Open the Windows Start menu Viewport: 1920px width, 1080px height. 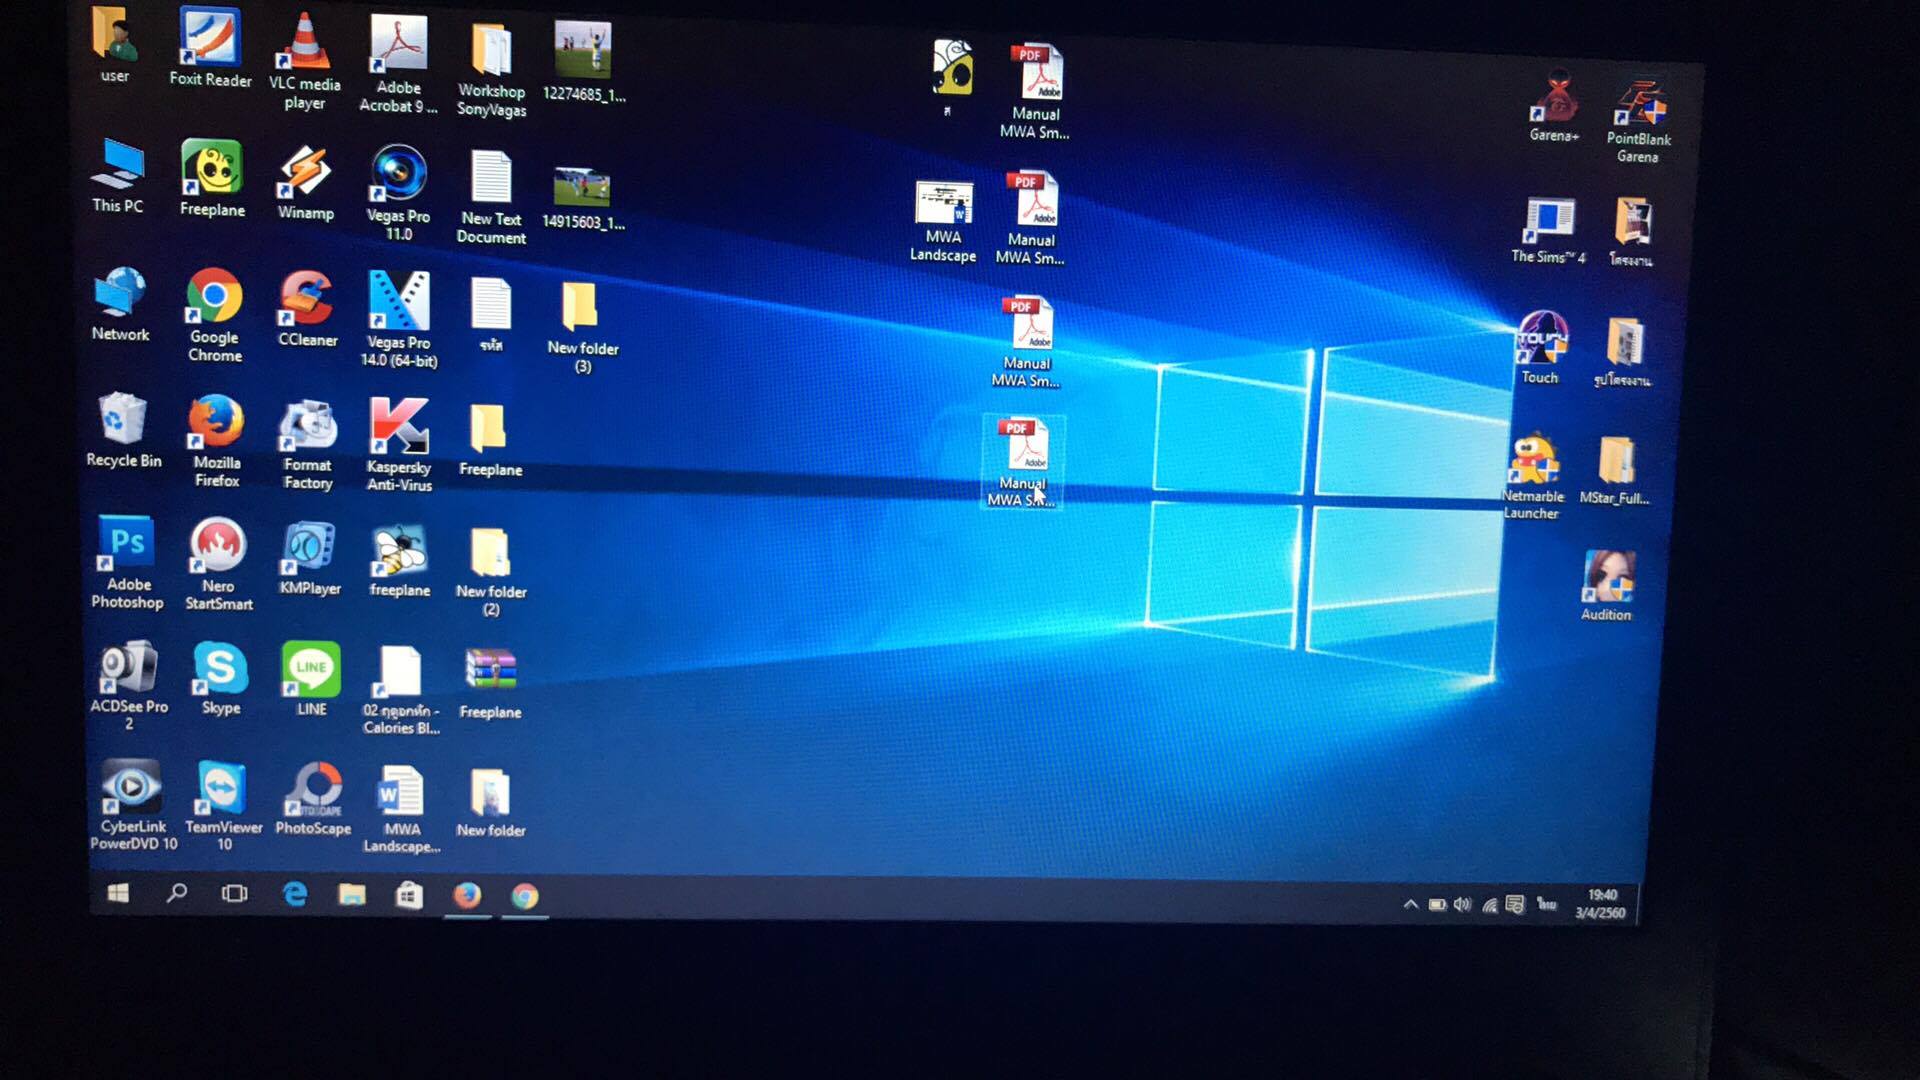pos(118,893)
